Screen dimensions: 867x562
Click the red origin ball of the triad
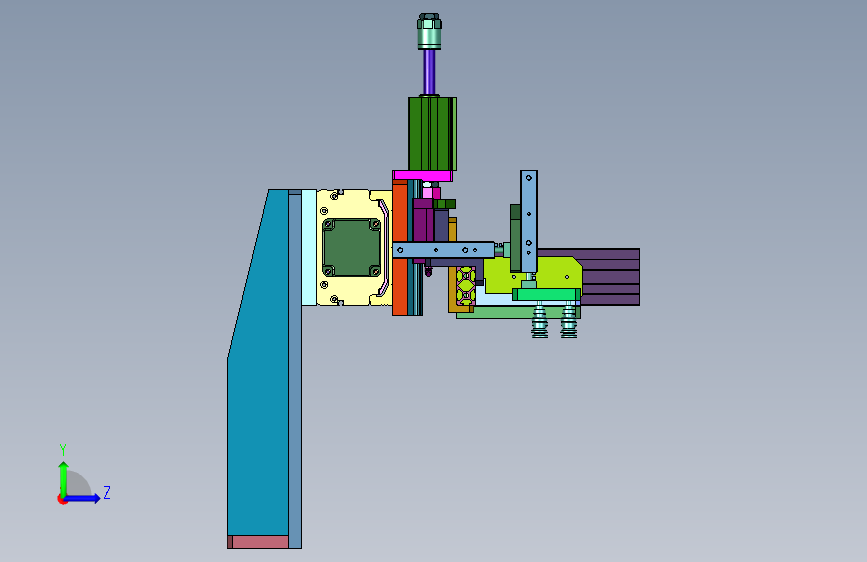tap(62, 499)
